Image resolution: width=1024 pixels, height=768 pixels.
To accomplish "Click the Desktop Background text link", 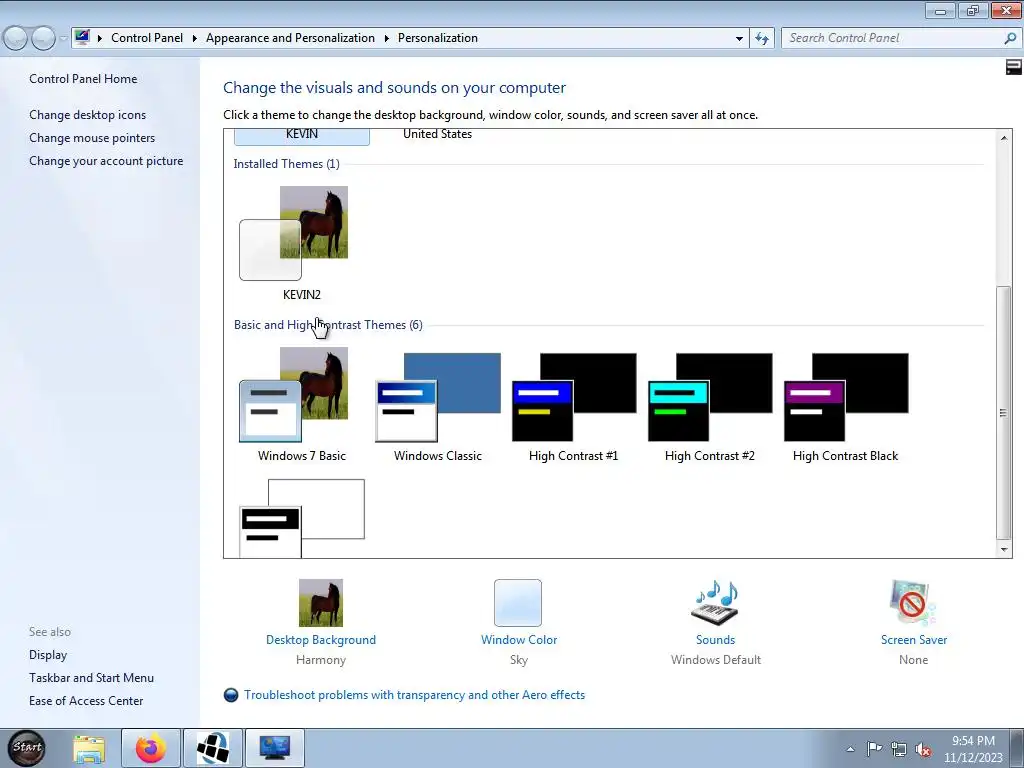I will (321, 640).
